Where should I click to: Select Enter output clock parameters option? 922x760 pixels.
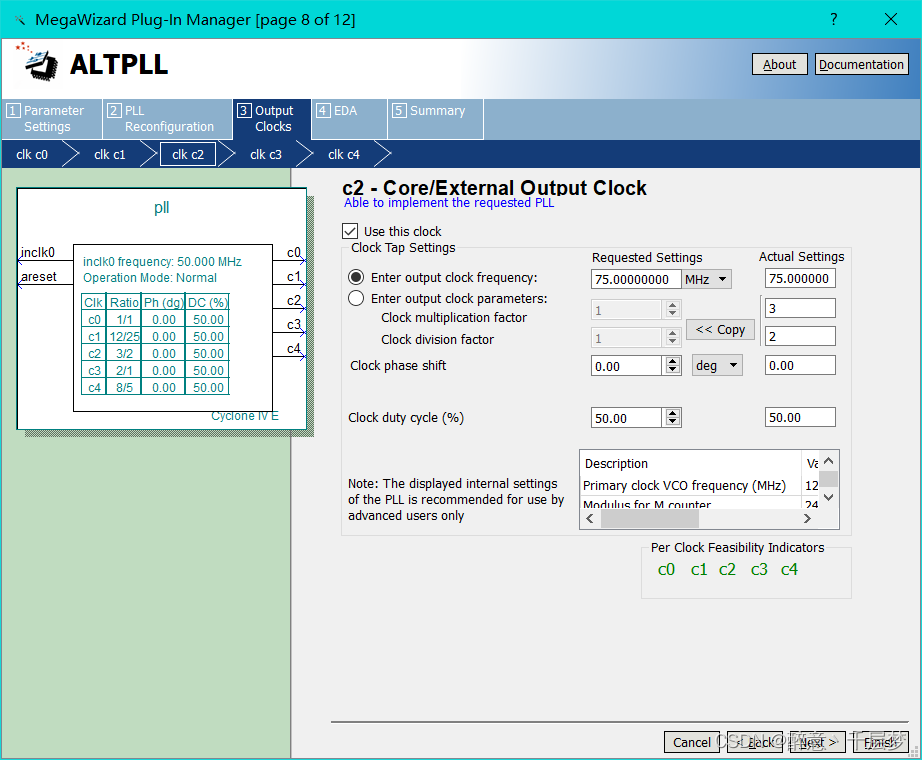click(356, 298)
